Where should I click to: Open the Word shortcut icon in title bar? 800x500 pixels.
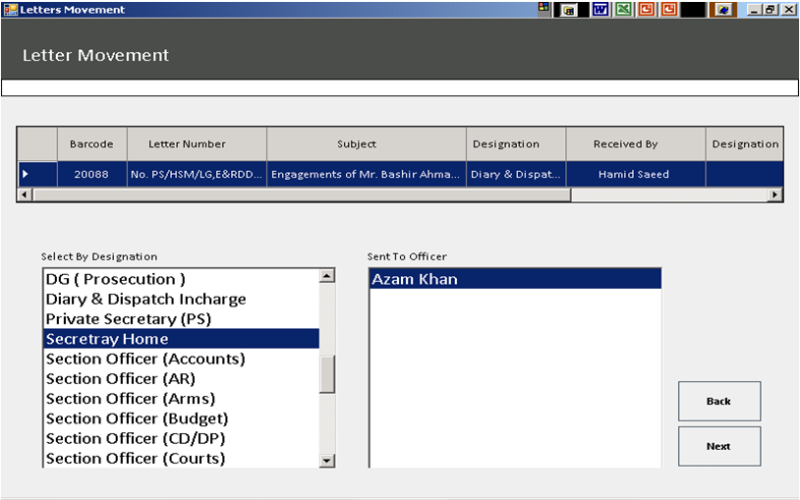coord(601,9)
